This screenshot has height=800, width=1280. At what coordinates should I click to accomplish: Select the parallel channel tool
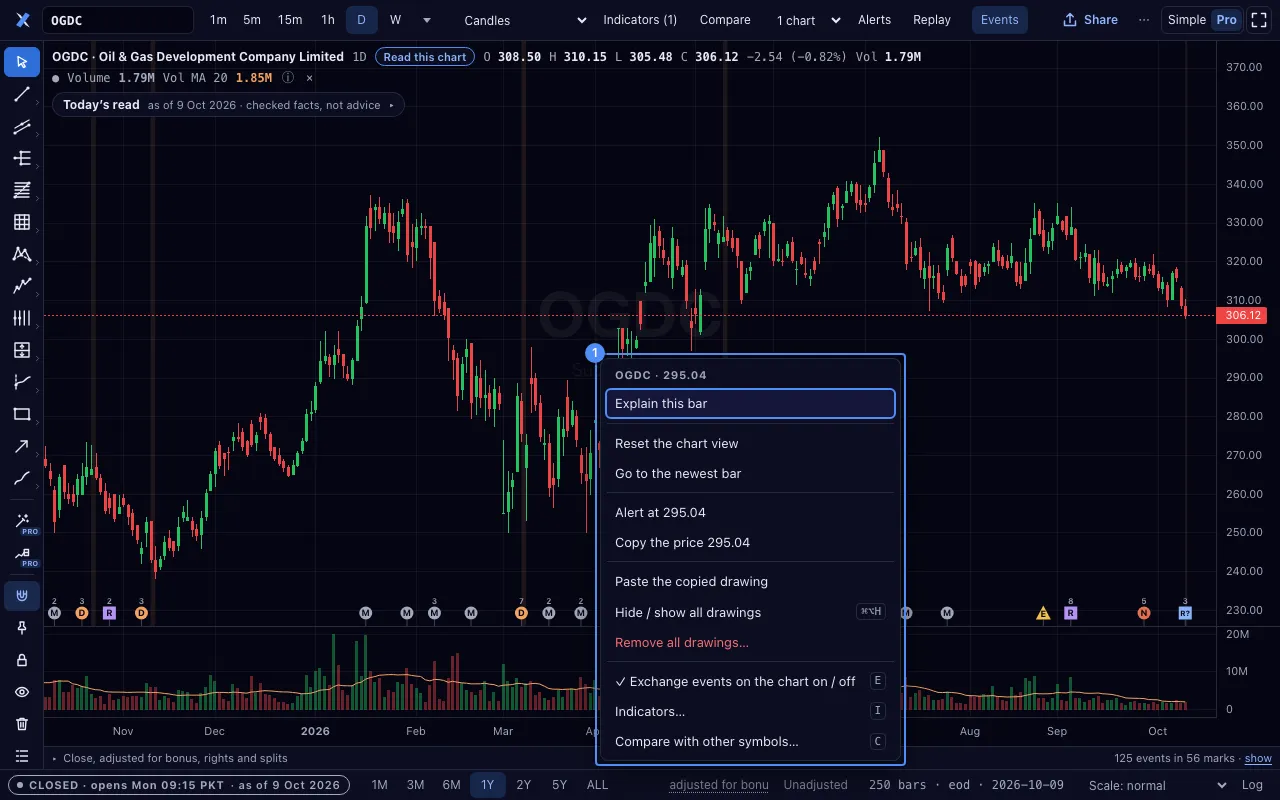tap(22, 126)
